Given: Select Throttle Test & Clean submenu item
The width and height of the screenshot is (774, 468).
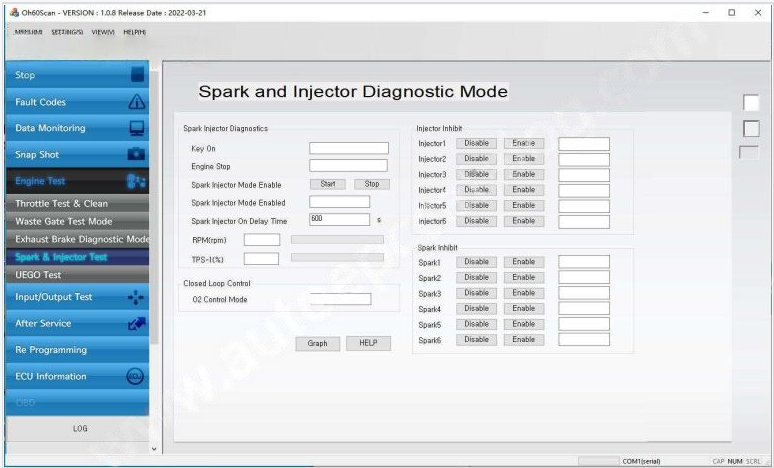Looking at the screenshot, I should point(62,204).
